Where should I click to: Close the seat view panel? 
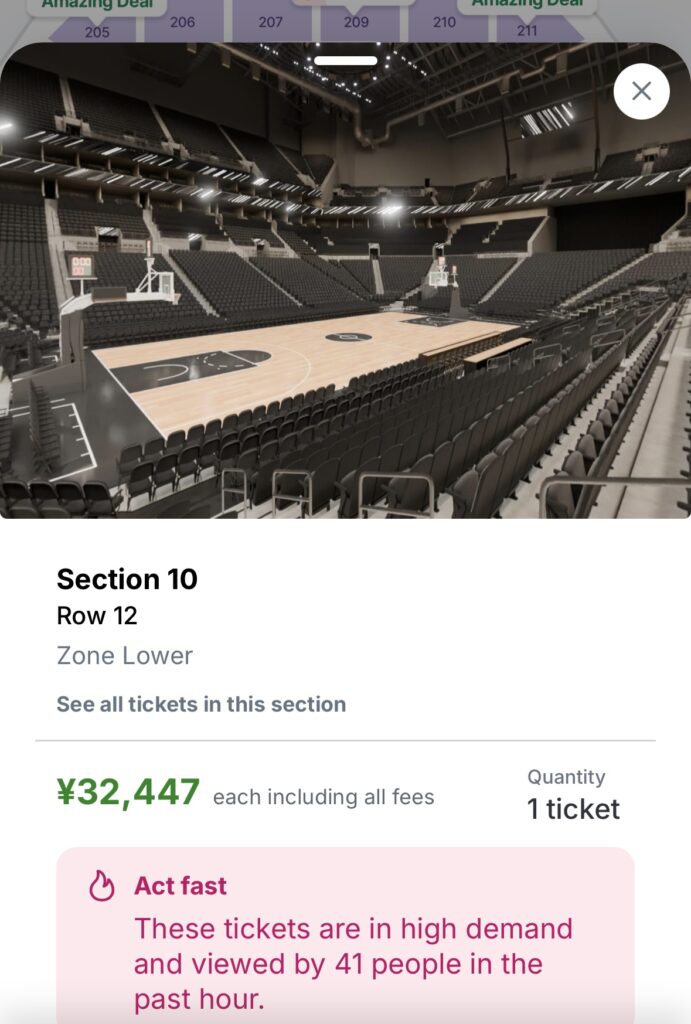[641, 91]
